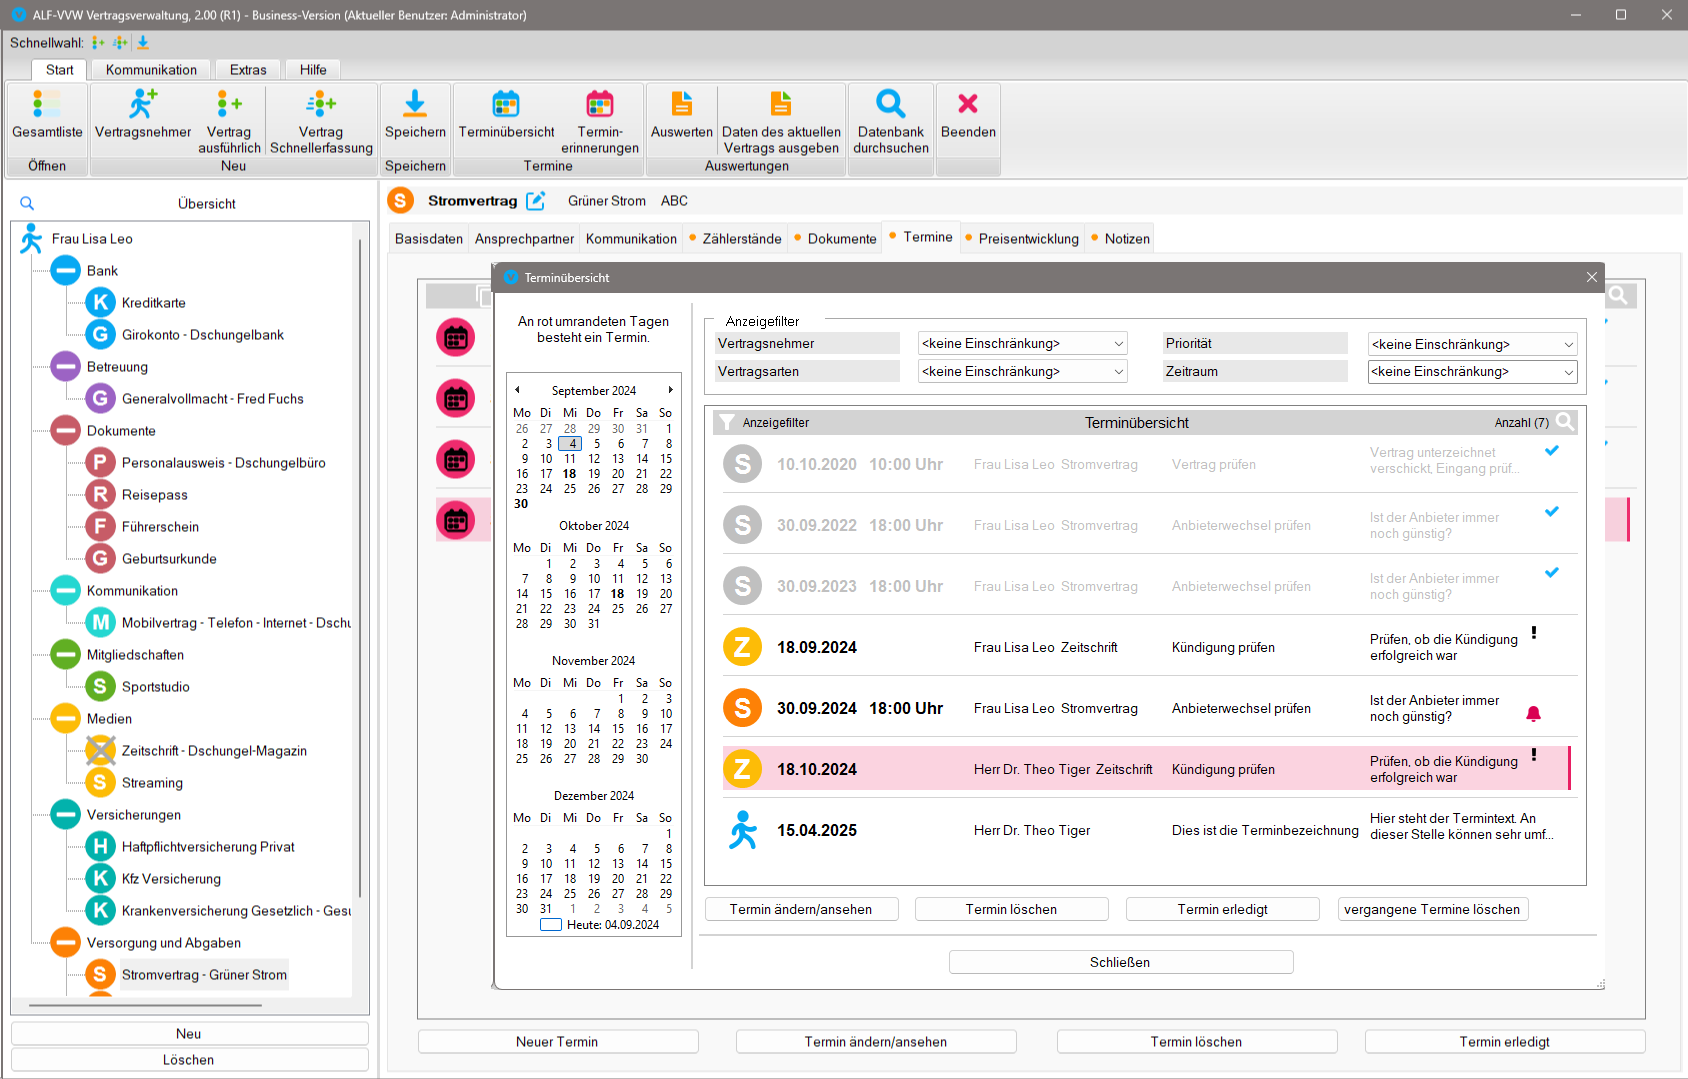Click the Speichern download icon
This screenshot has height=1079, width=1688.
[x=415, y=104]
